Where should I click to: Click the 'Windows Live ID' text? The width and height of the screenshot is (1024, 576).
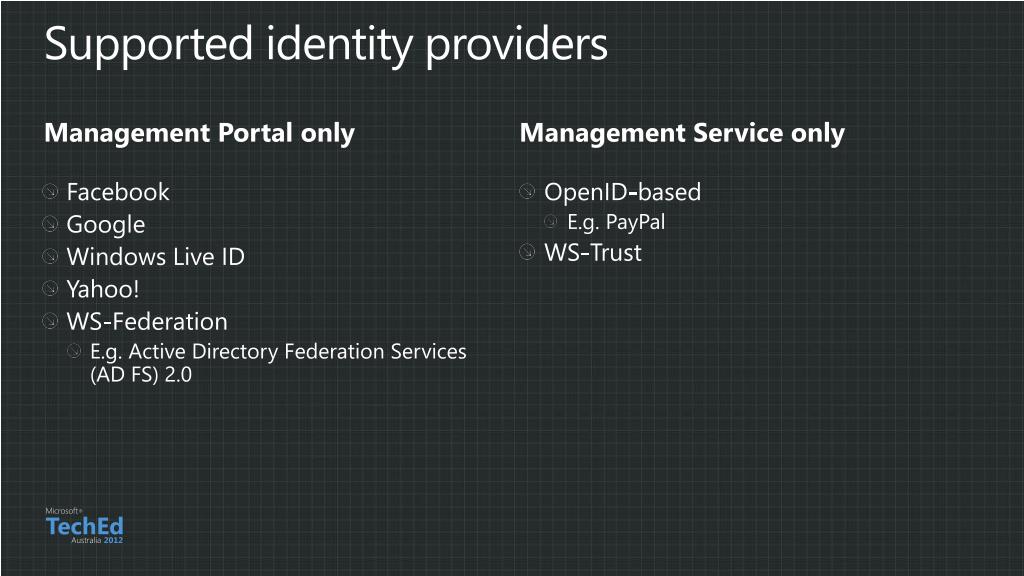(155, 257)
